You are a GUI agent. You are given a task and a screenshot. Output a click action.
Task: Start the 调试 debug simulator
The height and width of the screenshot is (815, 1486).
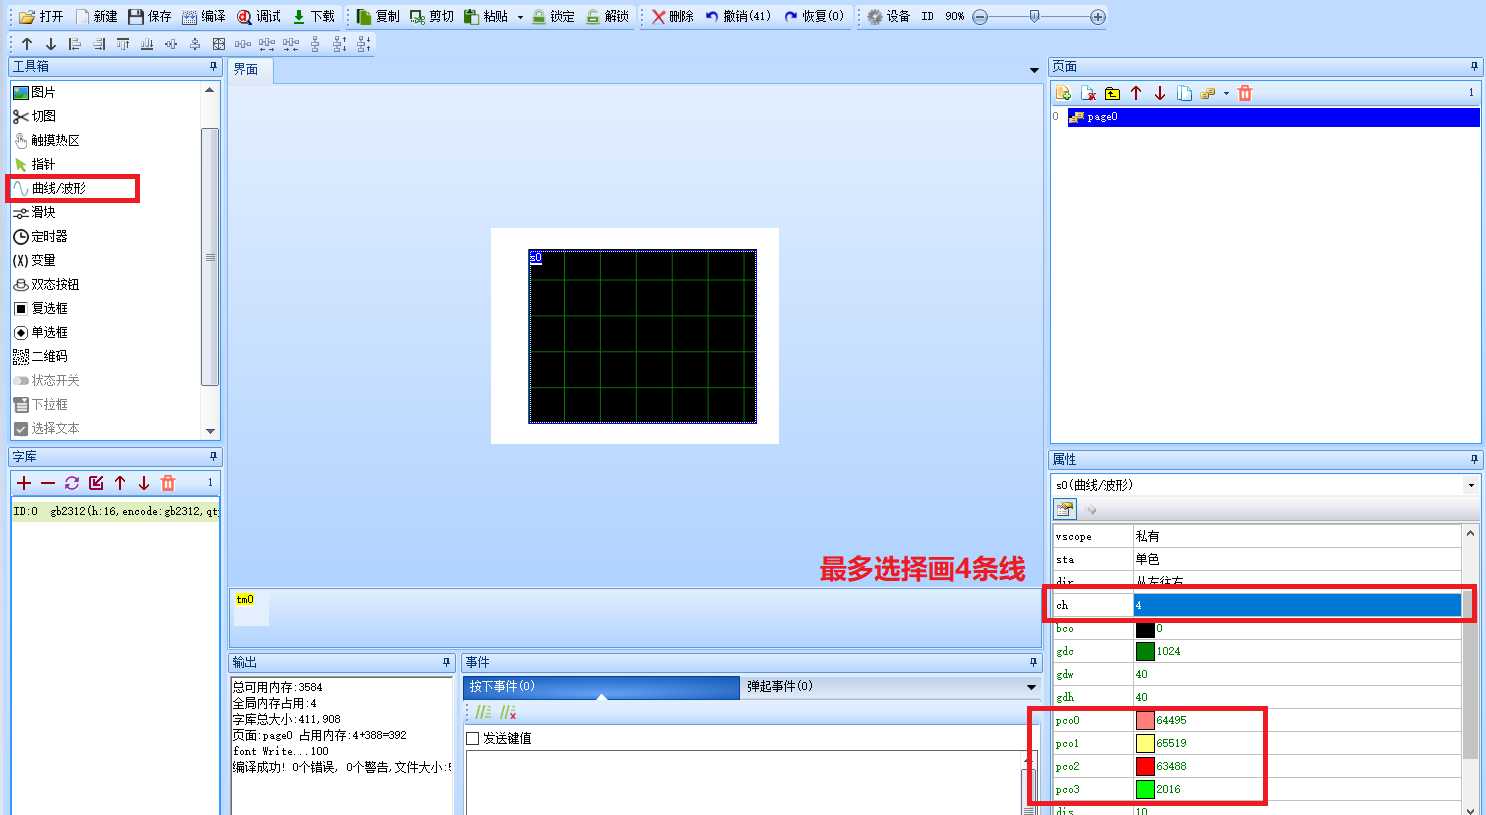point(259,17)
